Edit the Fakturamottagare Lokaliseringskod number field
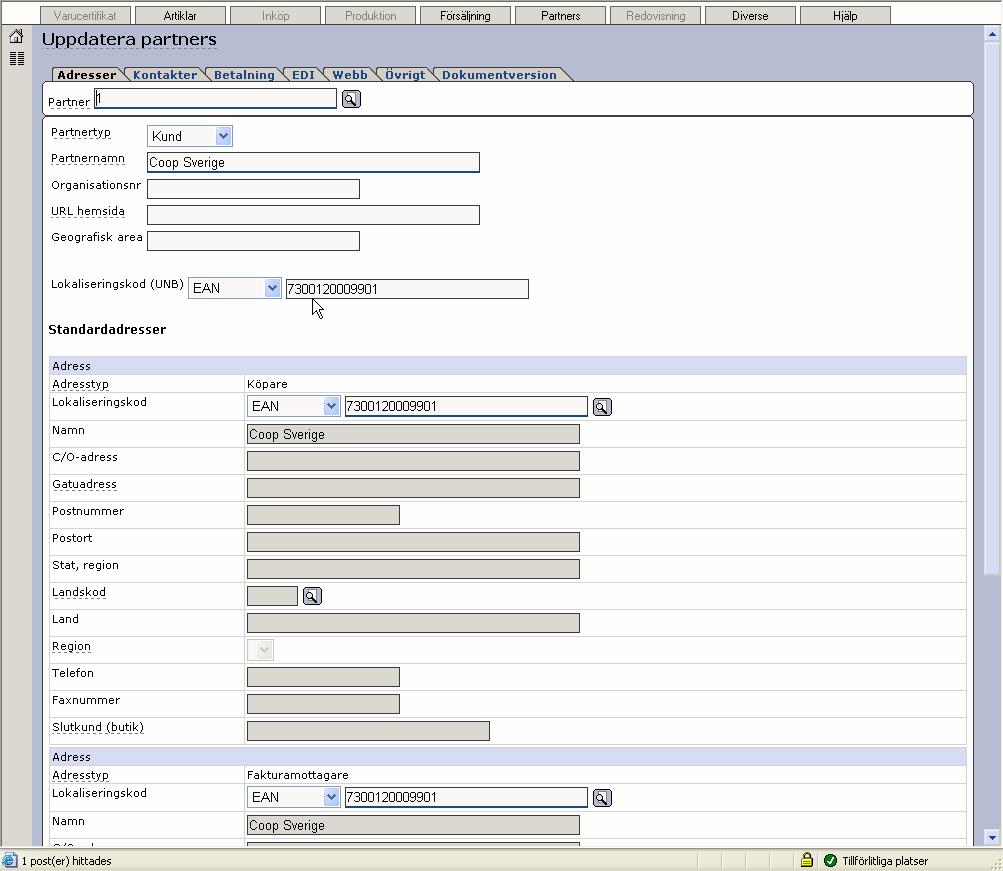 [466, 797]
